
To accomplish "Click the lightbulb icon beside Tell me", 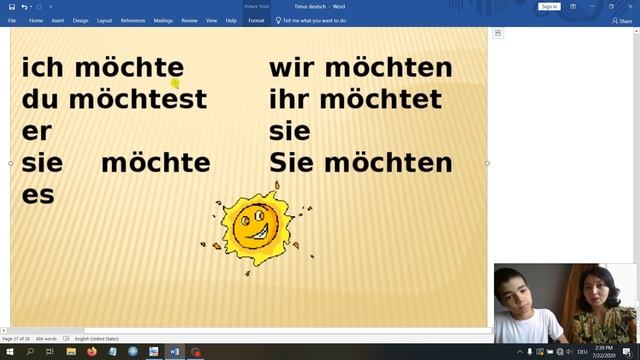I will pos(278,20).
